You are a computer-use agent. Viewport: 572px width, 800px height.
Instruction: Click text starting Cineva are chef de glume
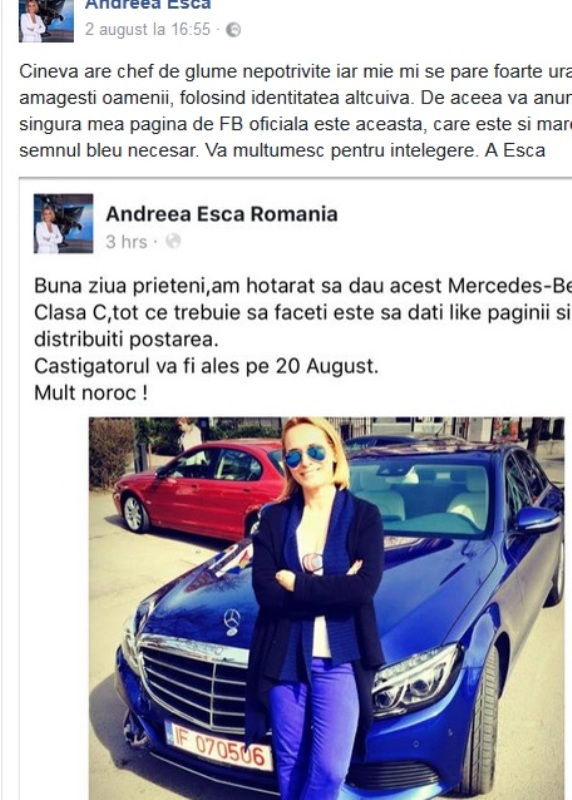(x=295, y=111)
